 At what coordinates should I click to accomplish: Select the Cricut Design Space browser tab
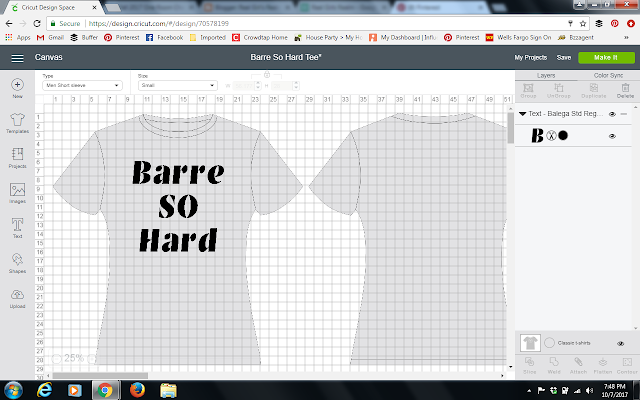[x=54, y=7]
